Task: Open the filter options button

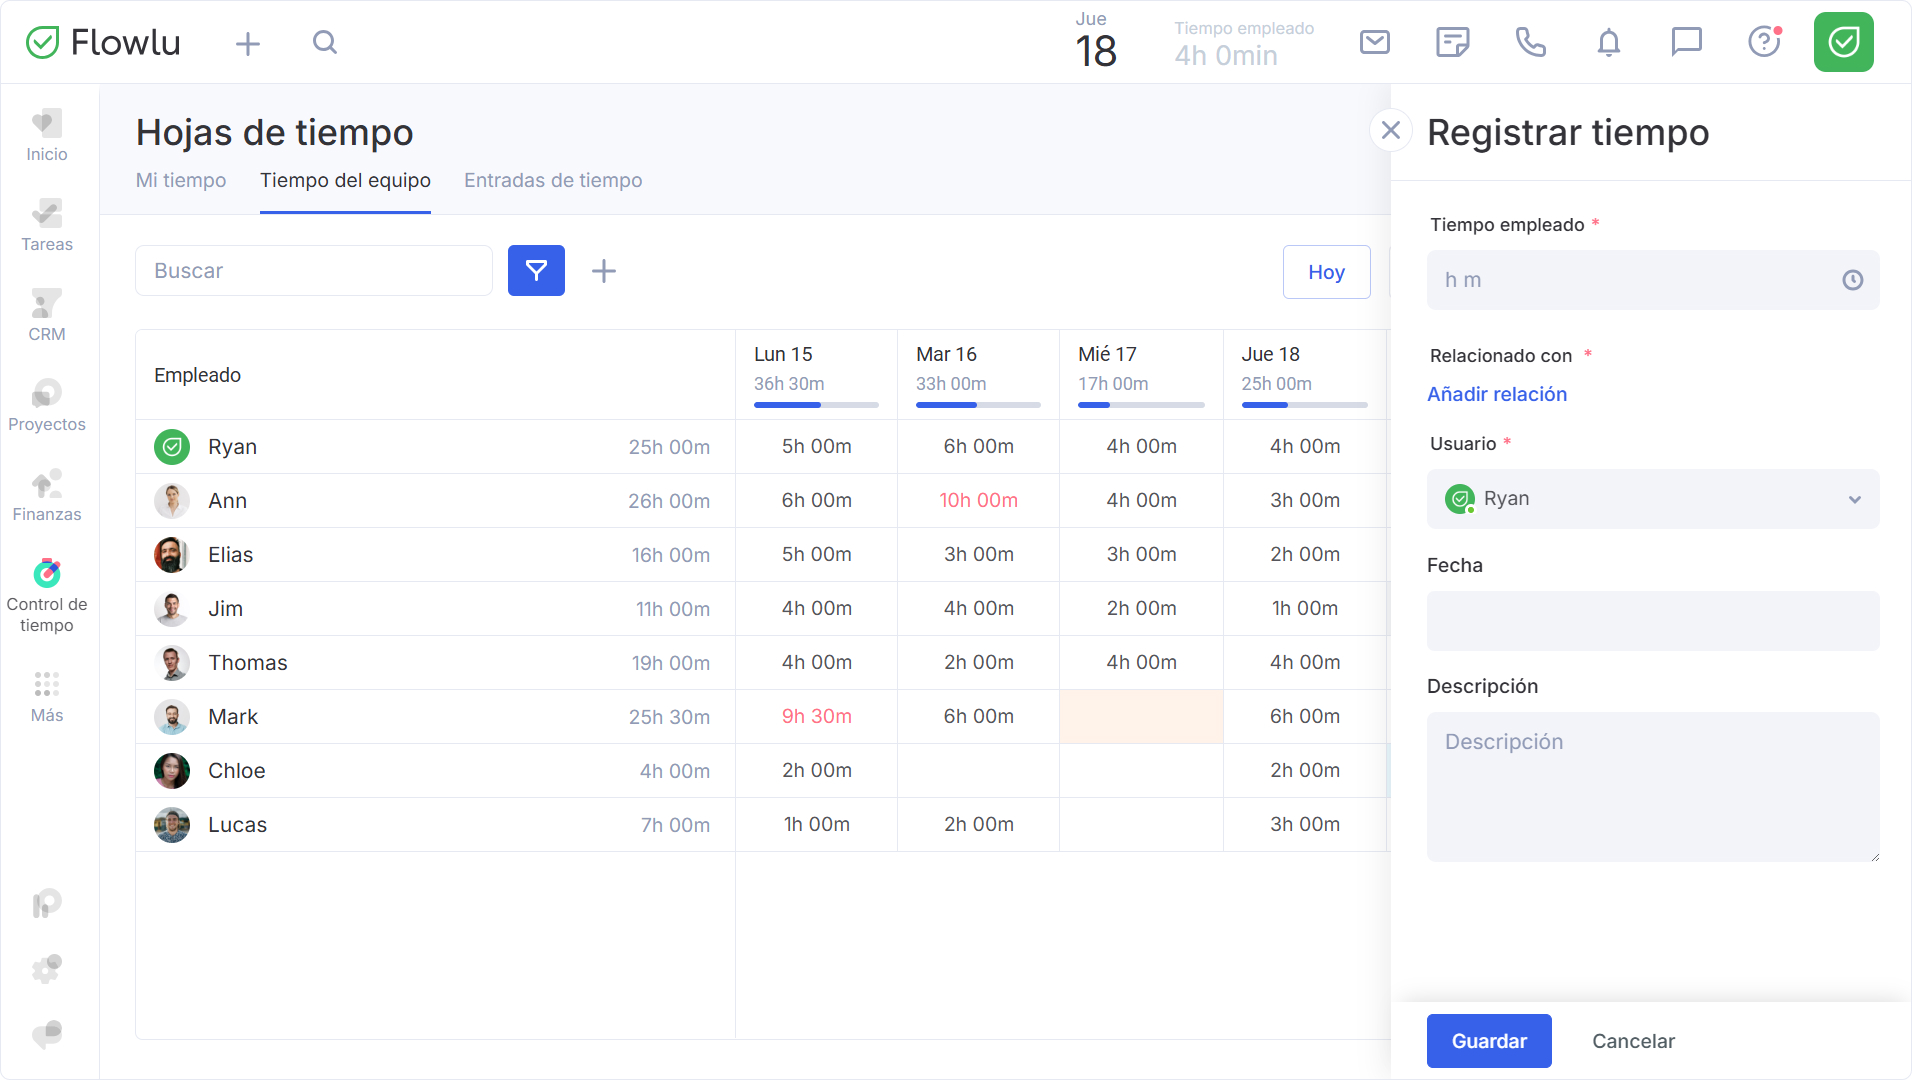Action: point(536,271)
